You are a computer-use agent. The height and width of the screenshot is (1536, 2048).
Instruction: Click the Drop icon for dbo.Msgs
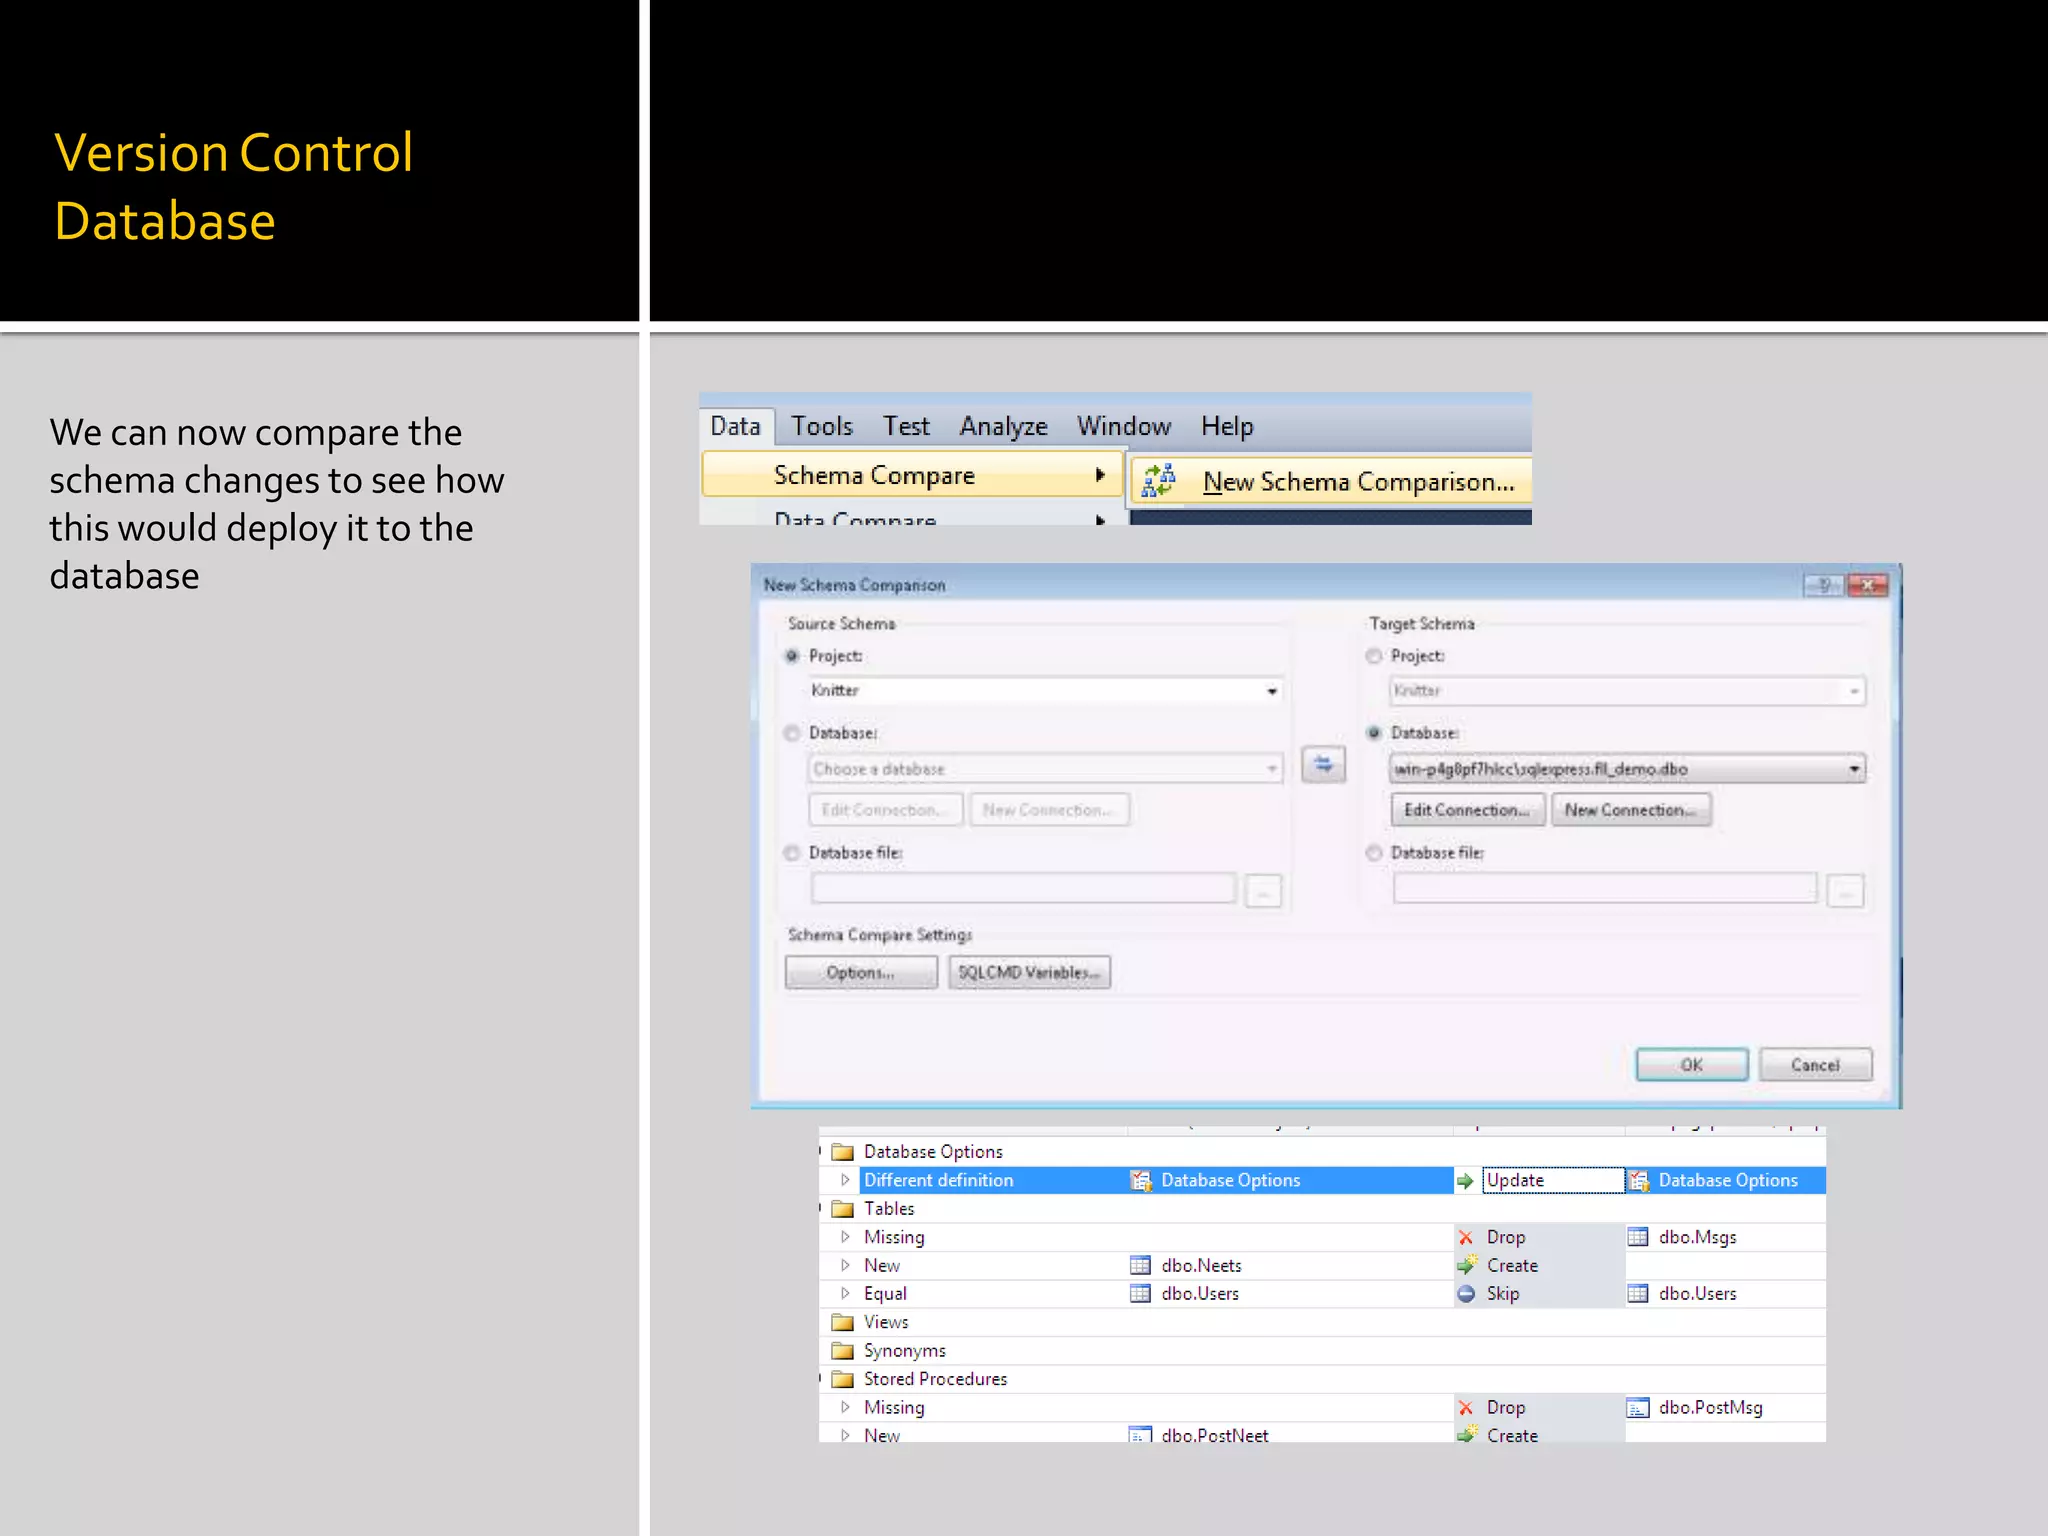(x=1466, y=1237)
